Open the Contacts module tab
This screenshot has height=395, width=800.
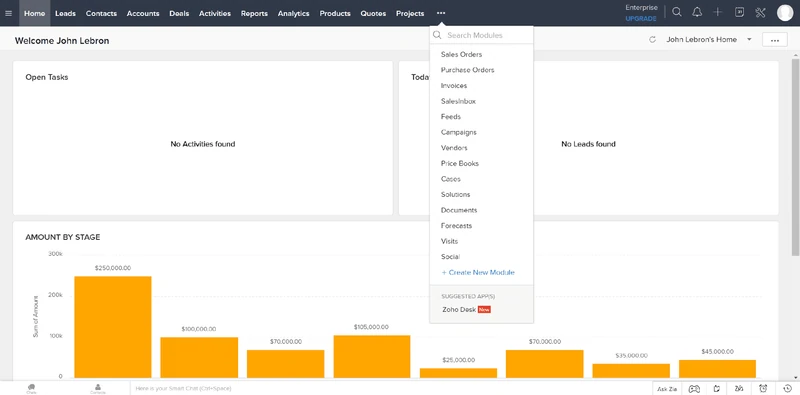101,13
